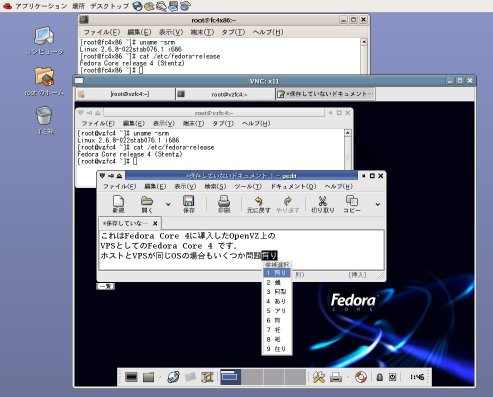Screen dimensions: 493x397
Task: Open タブ(T) menu in root@vzfc4 terminal
Action: 223,123
